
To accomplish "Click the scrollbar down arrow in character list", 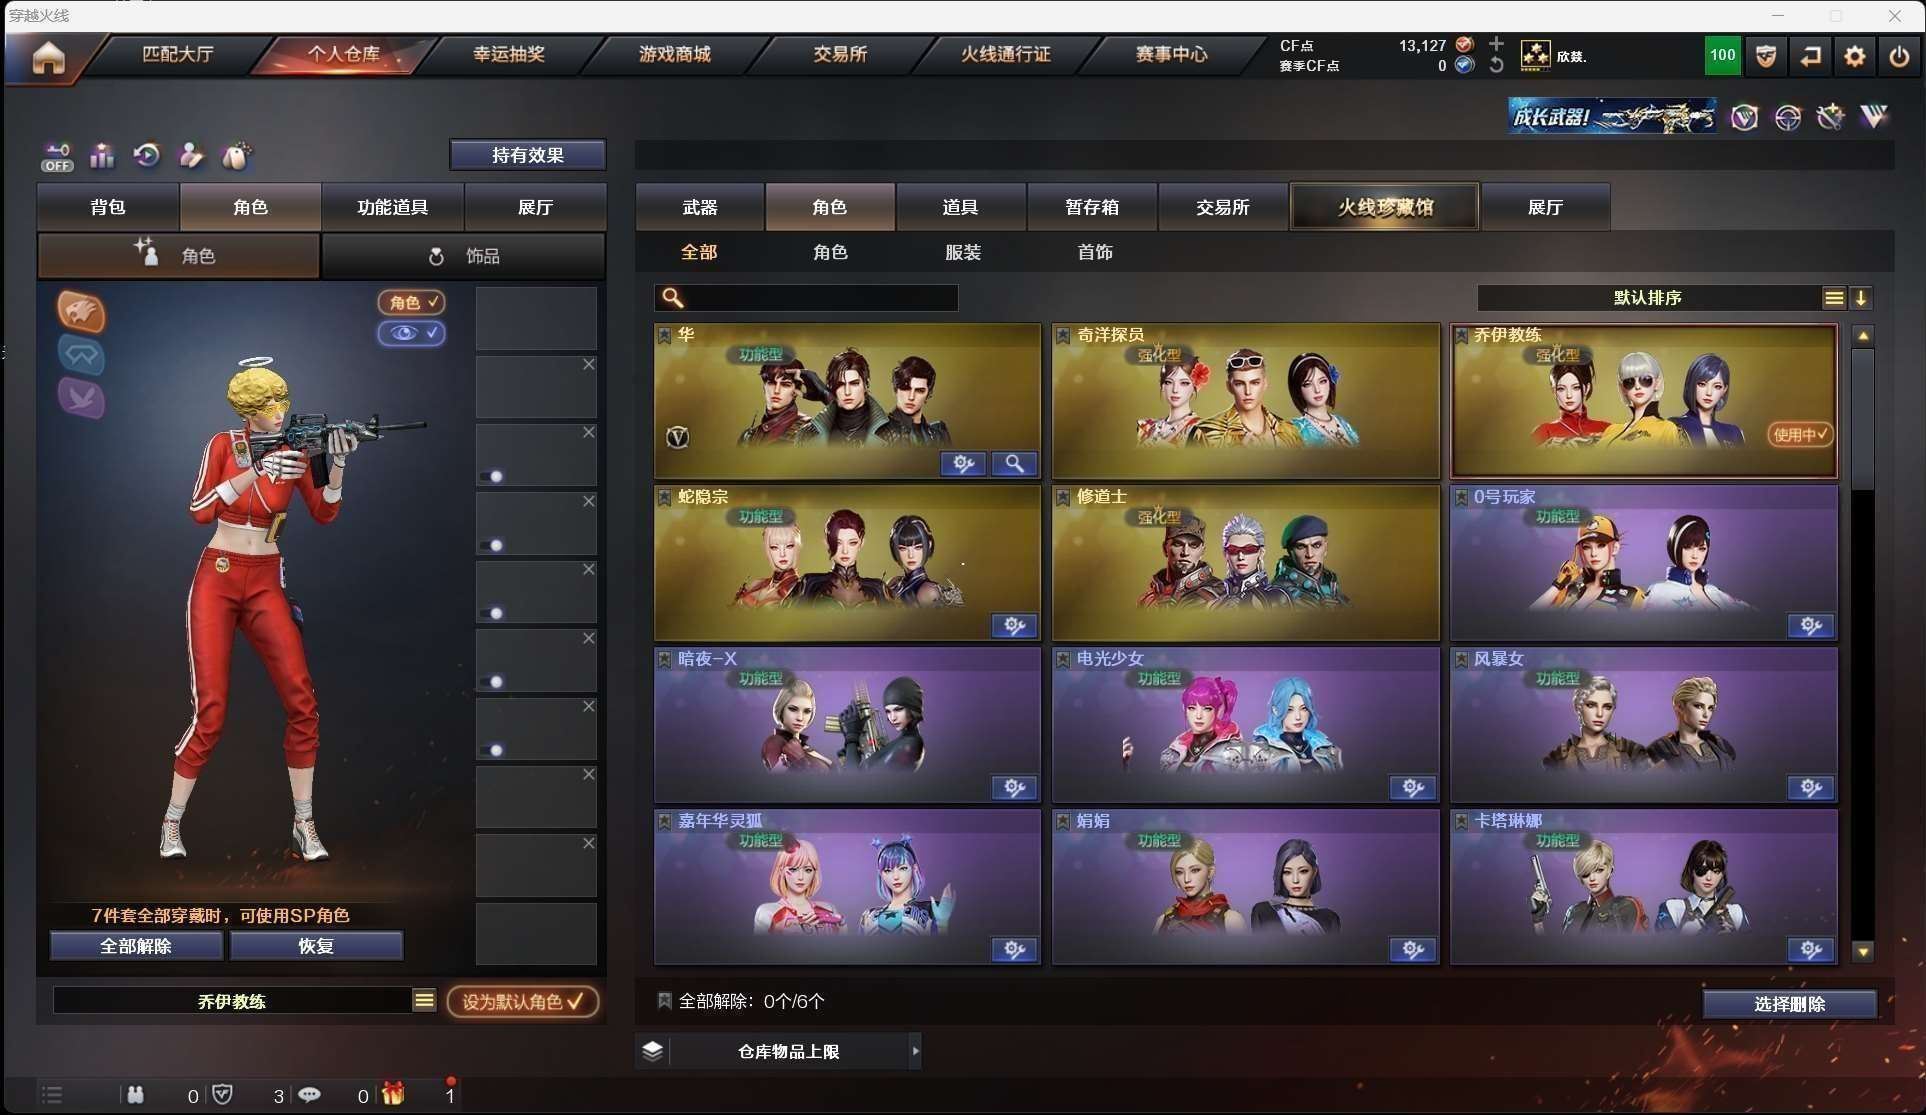I will [x=1862, y=952].
